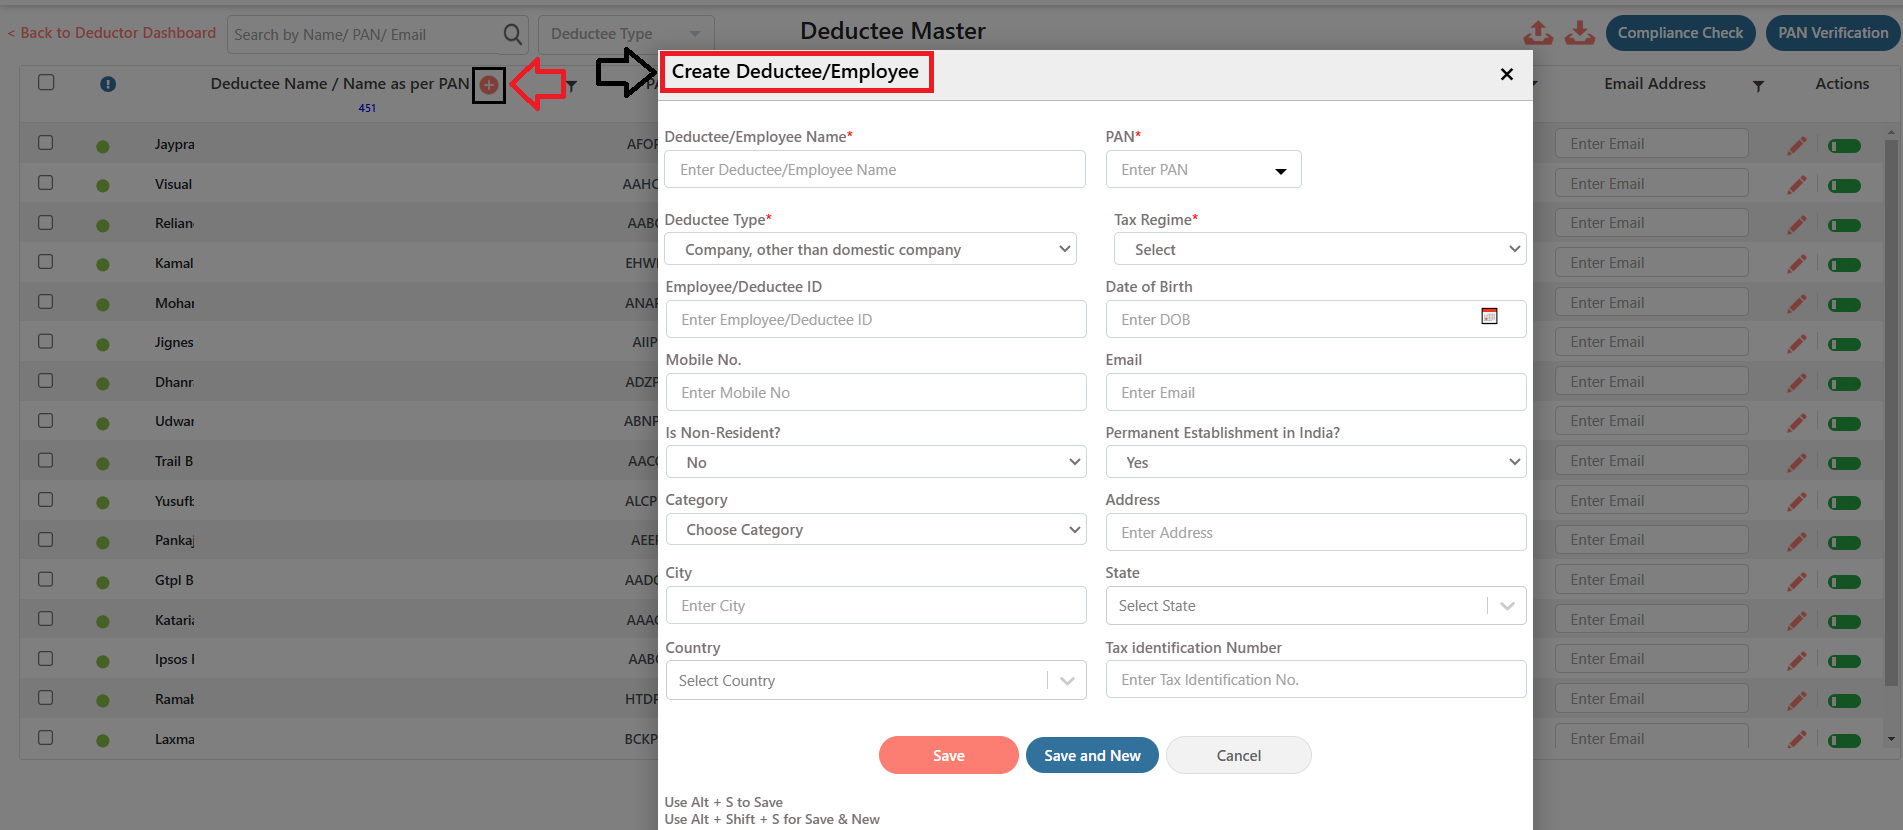Toggle the active switch for Jaypra row

(x=1844, y=146)
